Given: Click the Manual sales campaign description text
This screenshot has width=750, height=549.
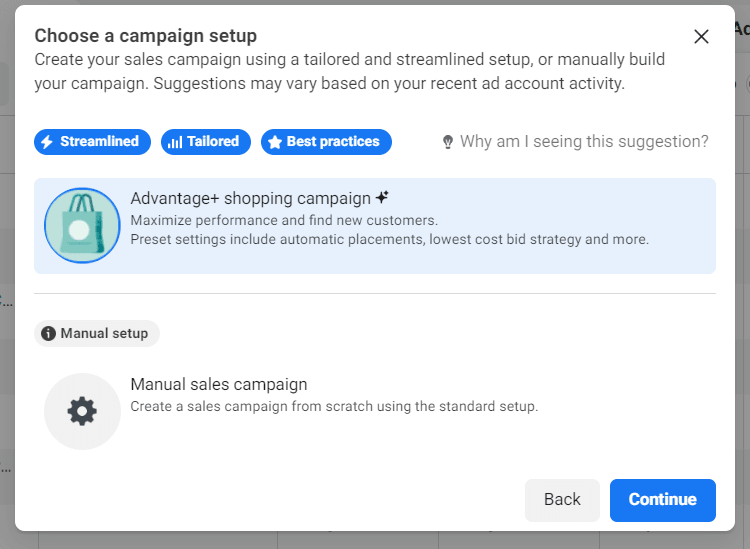Looking at the screenshot, I should [334, 406].
